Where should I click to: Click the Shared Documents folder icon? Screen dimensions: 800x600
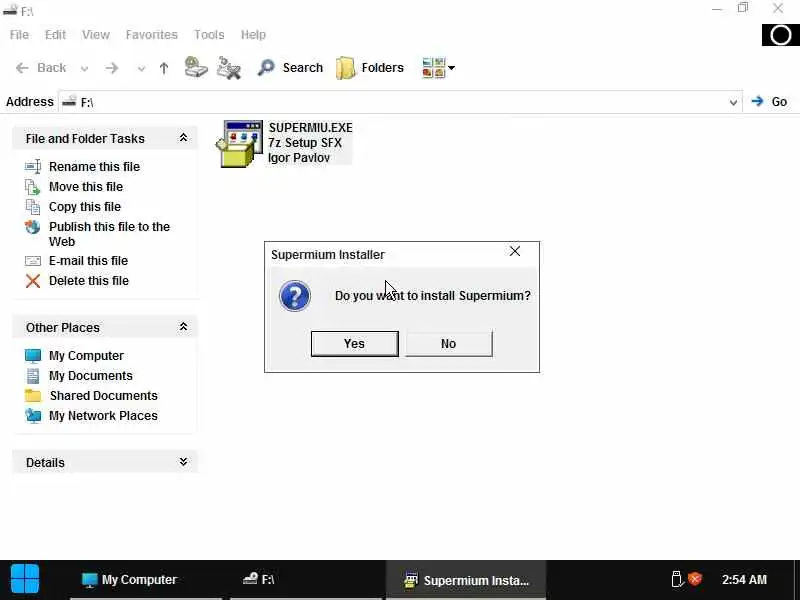(33, 395)
